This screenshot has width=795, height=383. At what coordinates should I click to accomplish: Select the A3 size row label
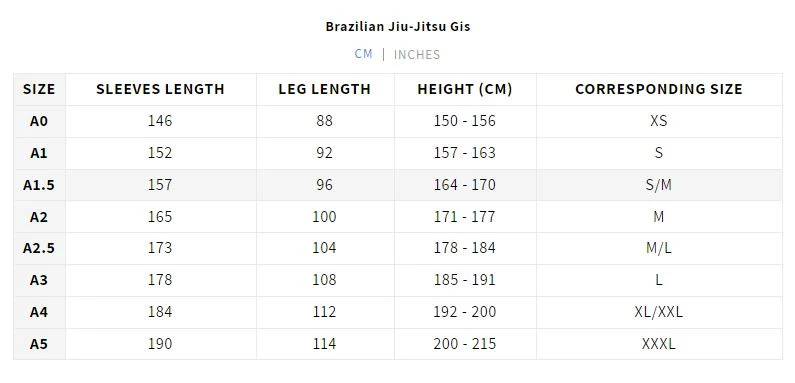coord(39,281)
